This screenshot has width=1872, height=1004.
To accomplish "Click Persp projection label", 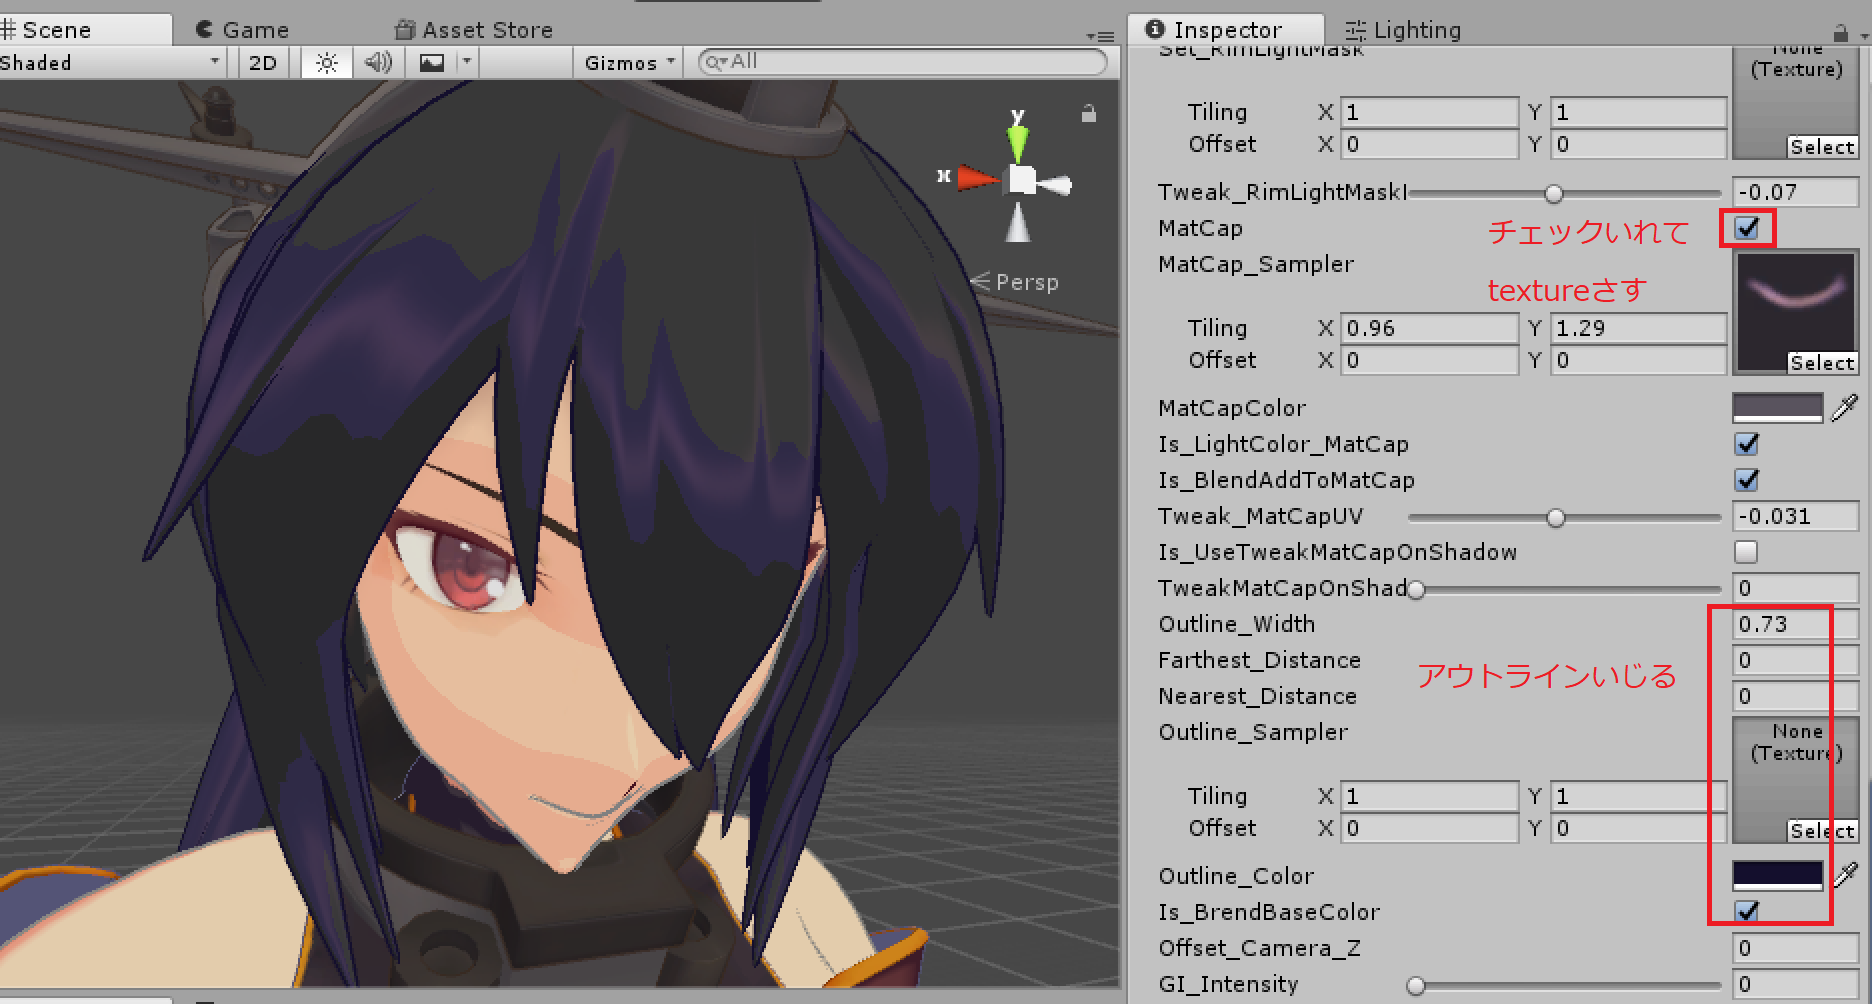I will coord(1027,282).
